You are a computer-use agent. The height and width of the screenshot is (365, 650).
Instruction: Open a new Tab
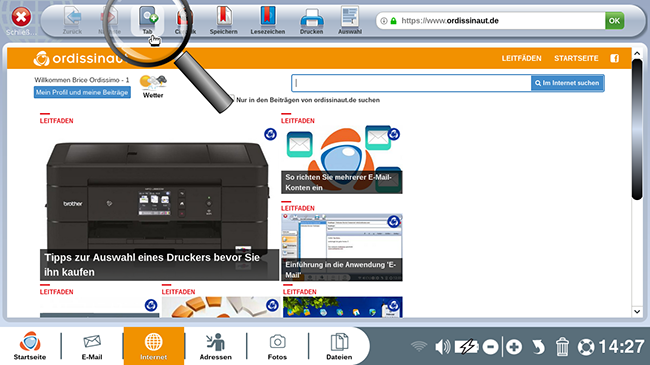point(148,20)
